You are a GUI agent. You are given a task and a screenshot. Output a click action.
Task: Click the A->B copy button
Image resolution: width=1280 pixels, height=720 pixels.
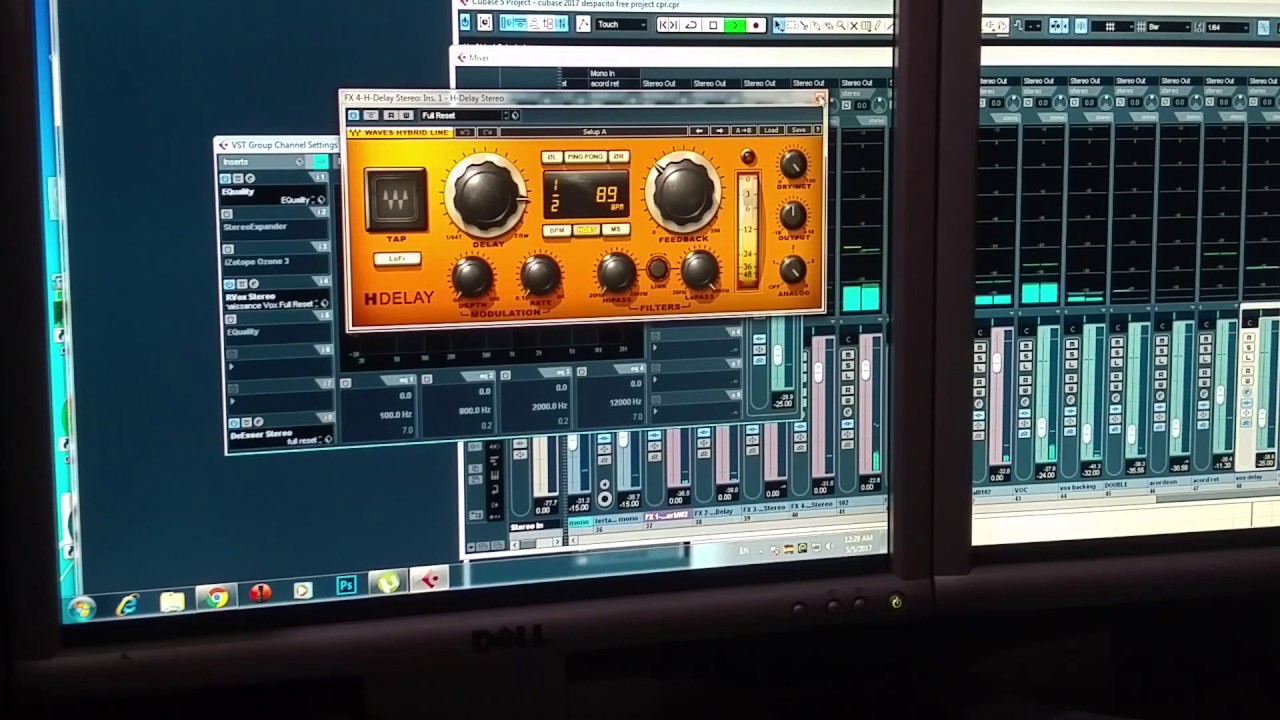[744, 131]
